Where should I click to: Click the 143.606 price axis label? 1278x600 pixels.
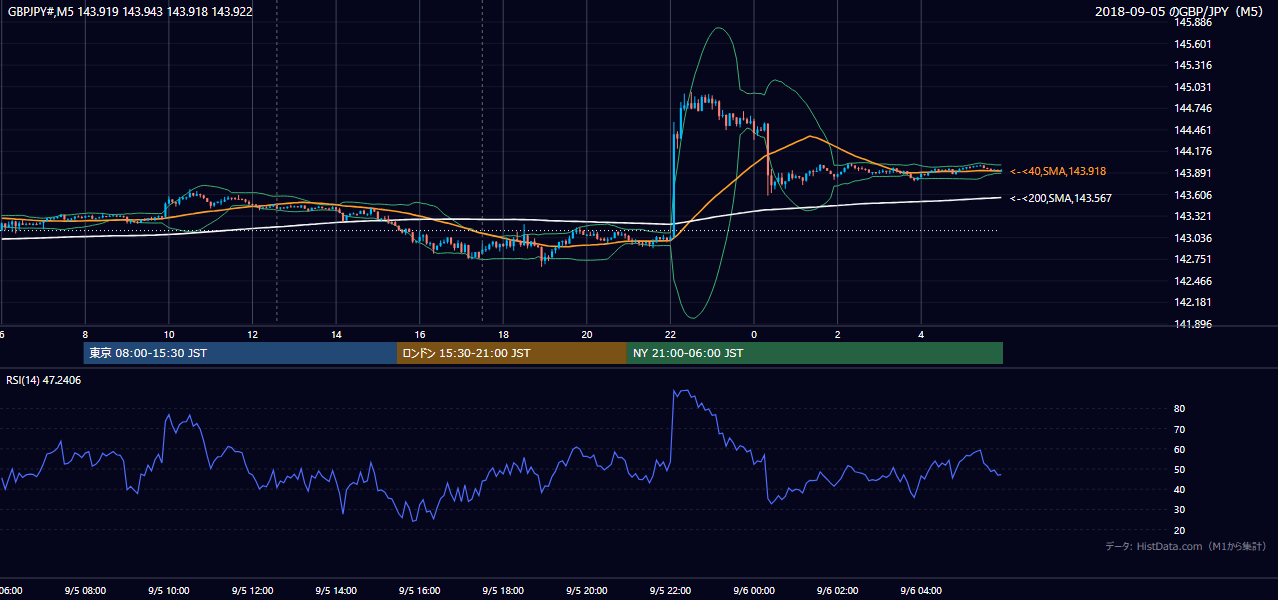pyautogui.click(x=1193, y=195)
